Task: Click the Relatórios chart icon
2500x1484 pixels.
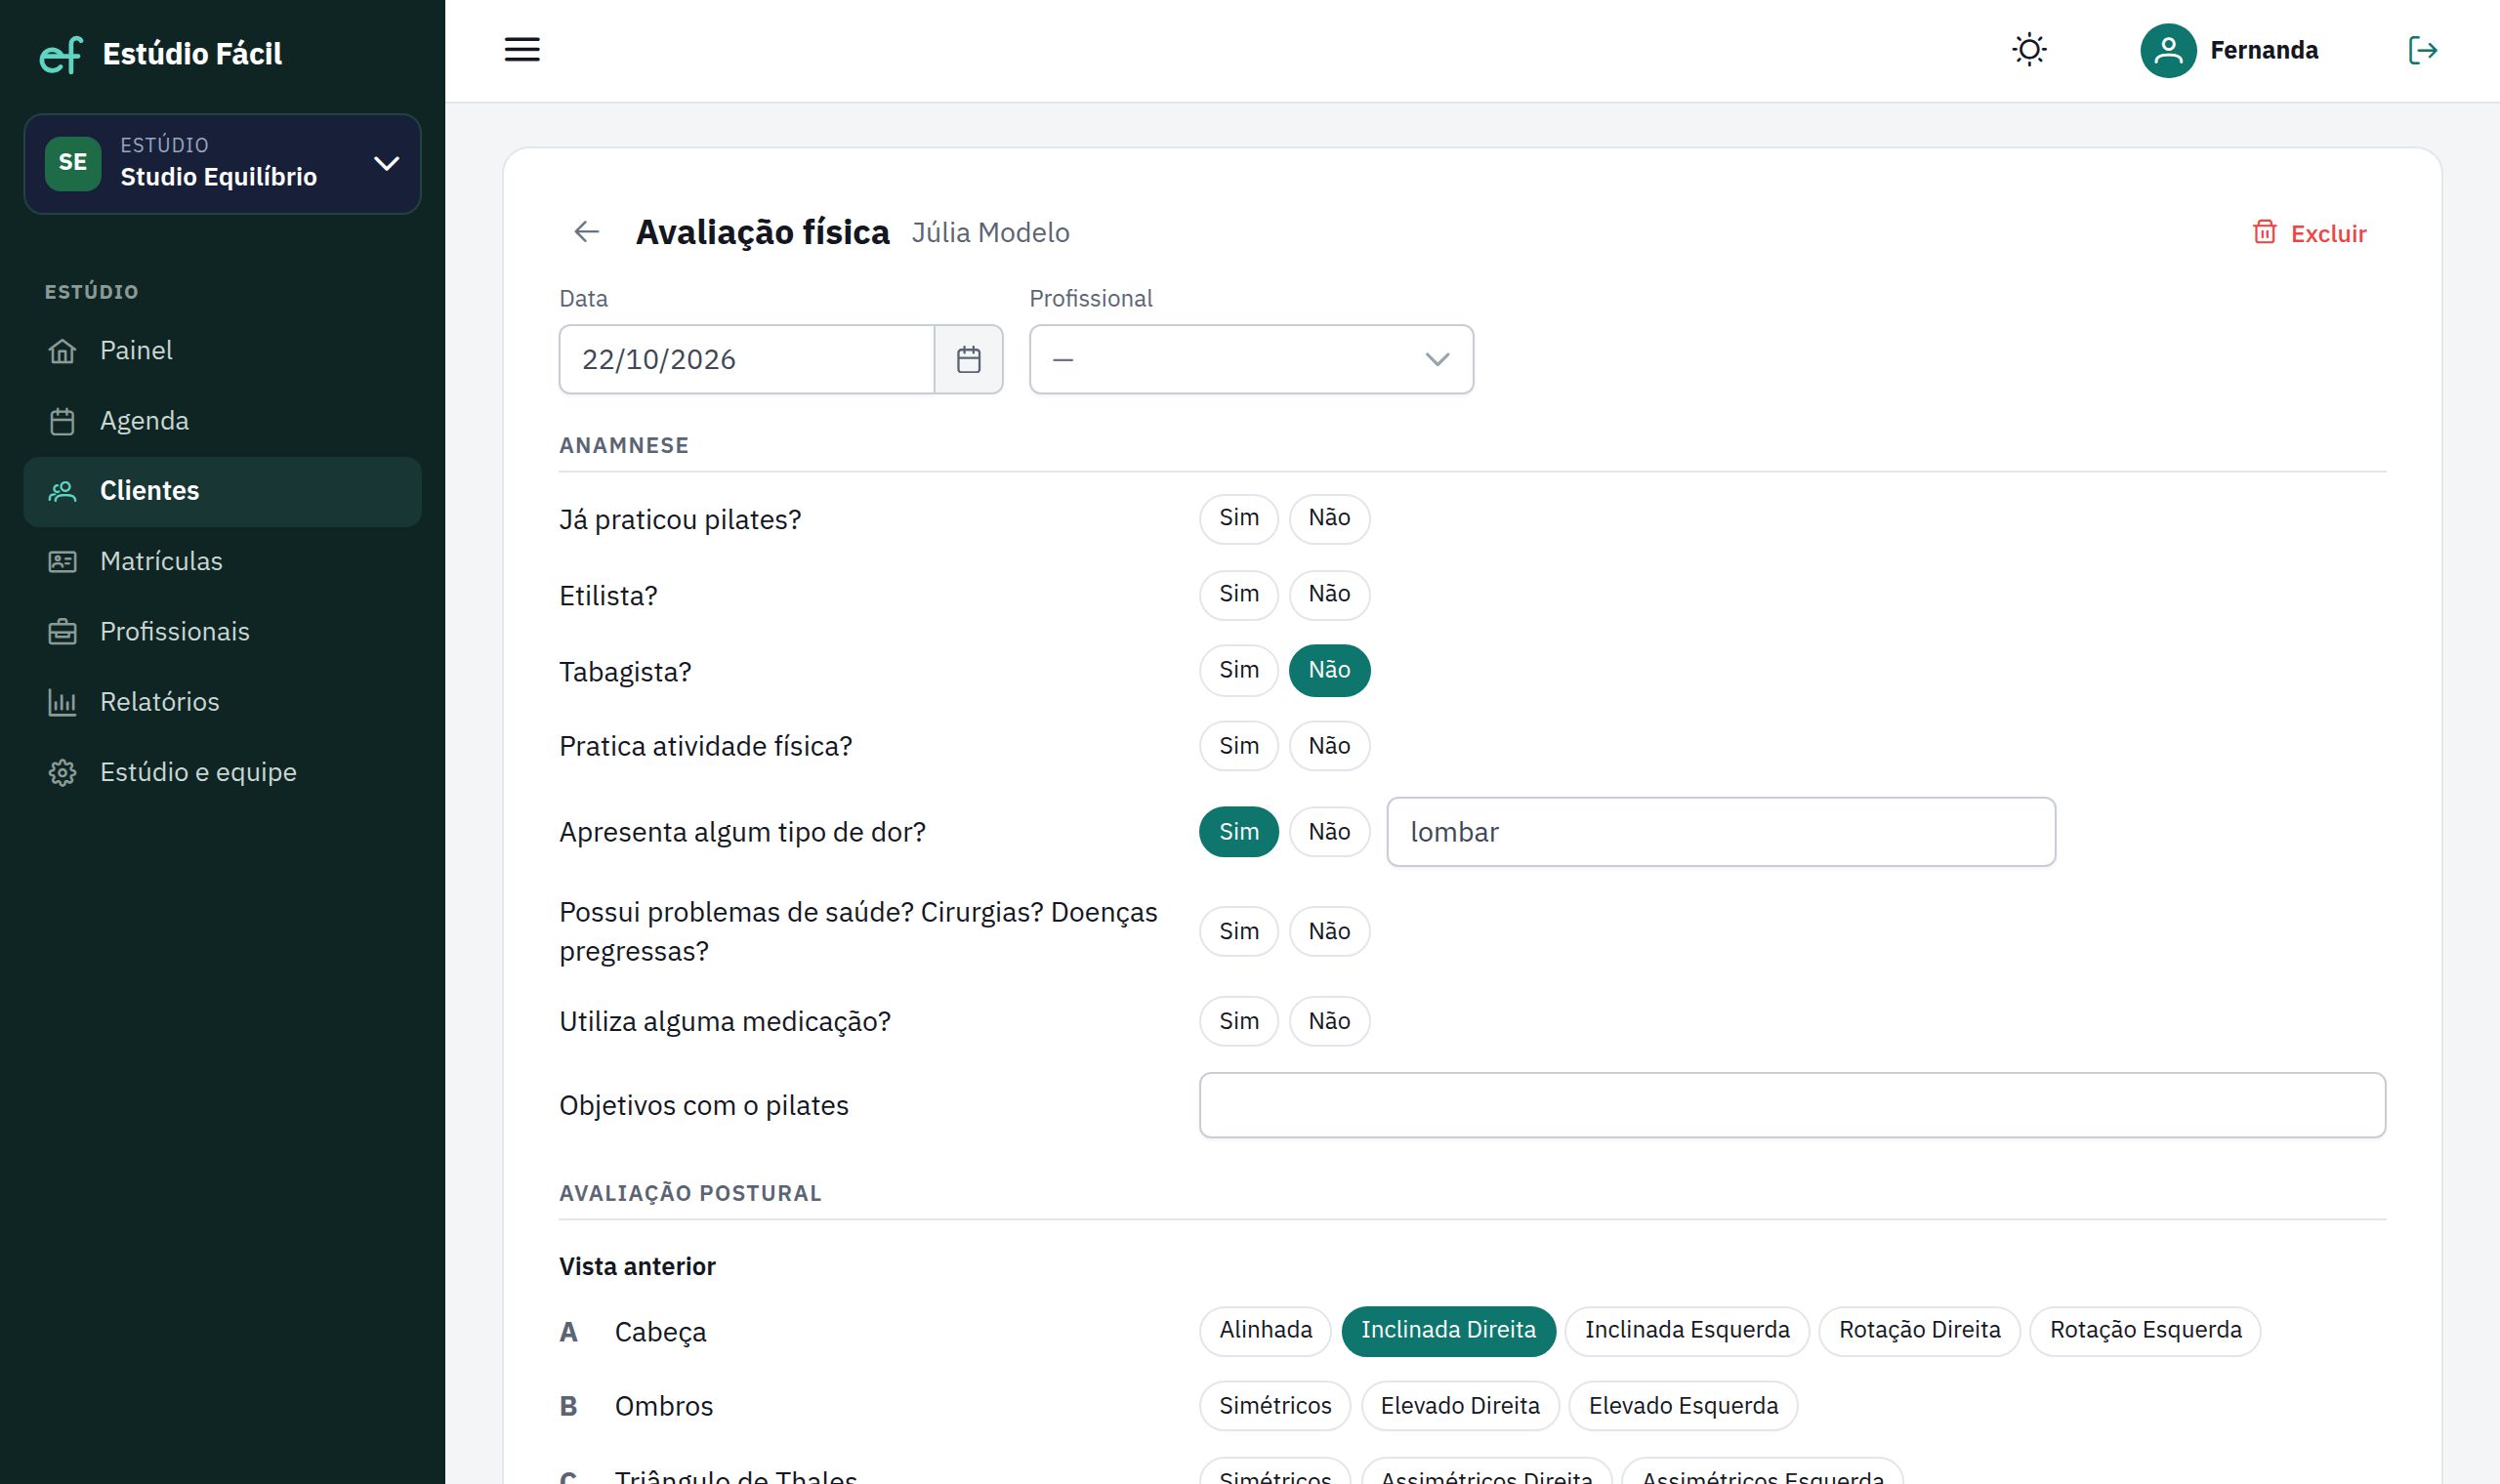Action: (63, 702)
